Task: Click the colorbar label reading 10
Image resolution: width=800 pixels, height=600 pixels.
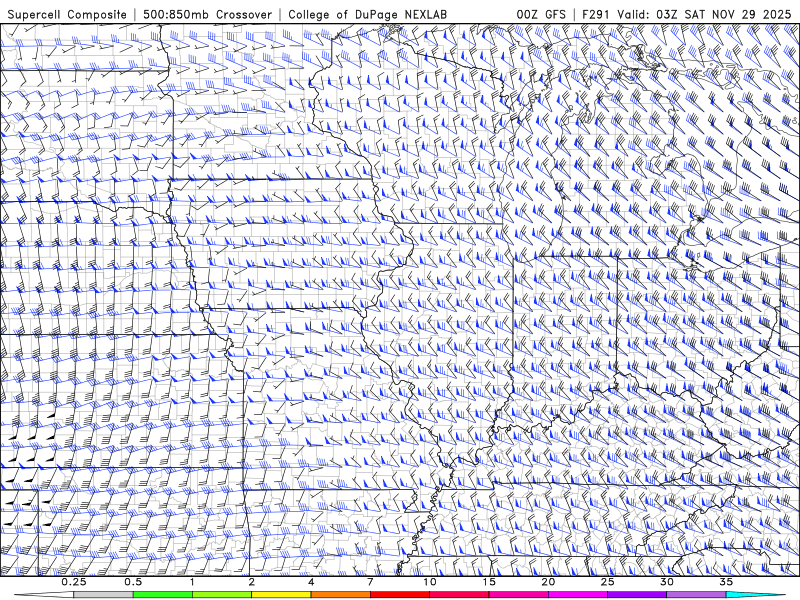Action: [430, 582]
